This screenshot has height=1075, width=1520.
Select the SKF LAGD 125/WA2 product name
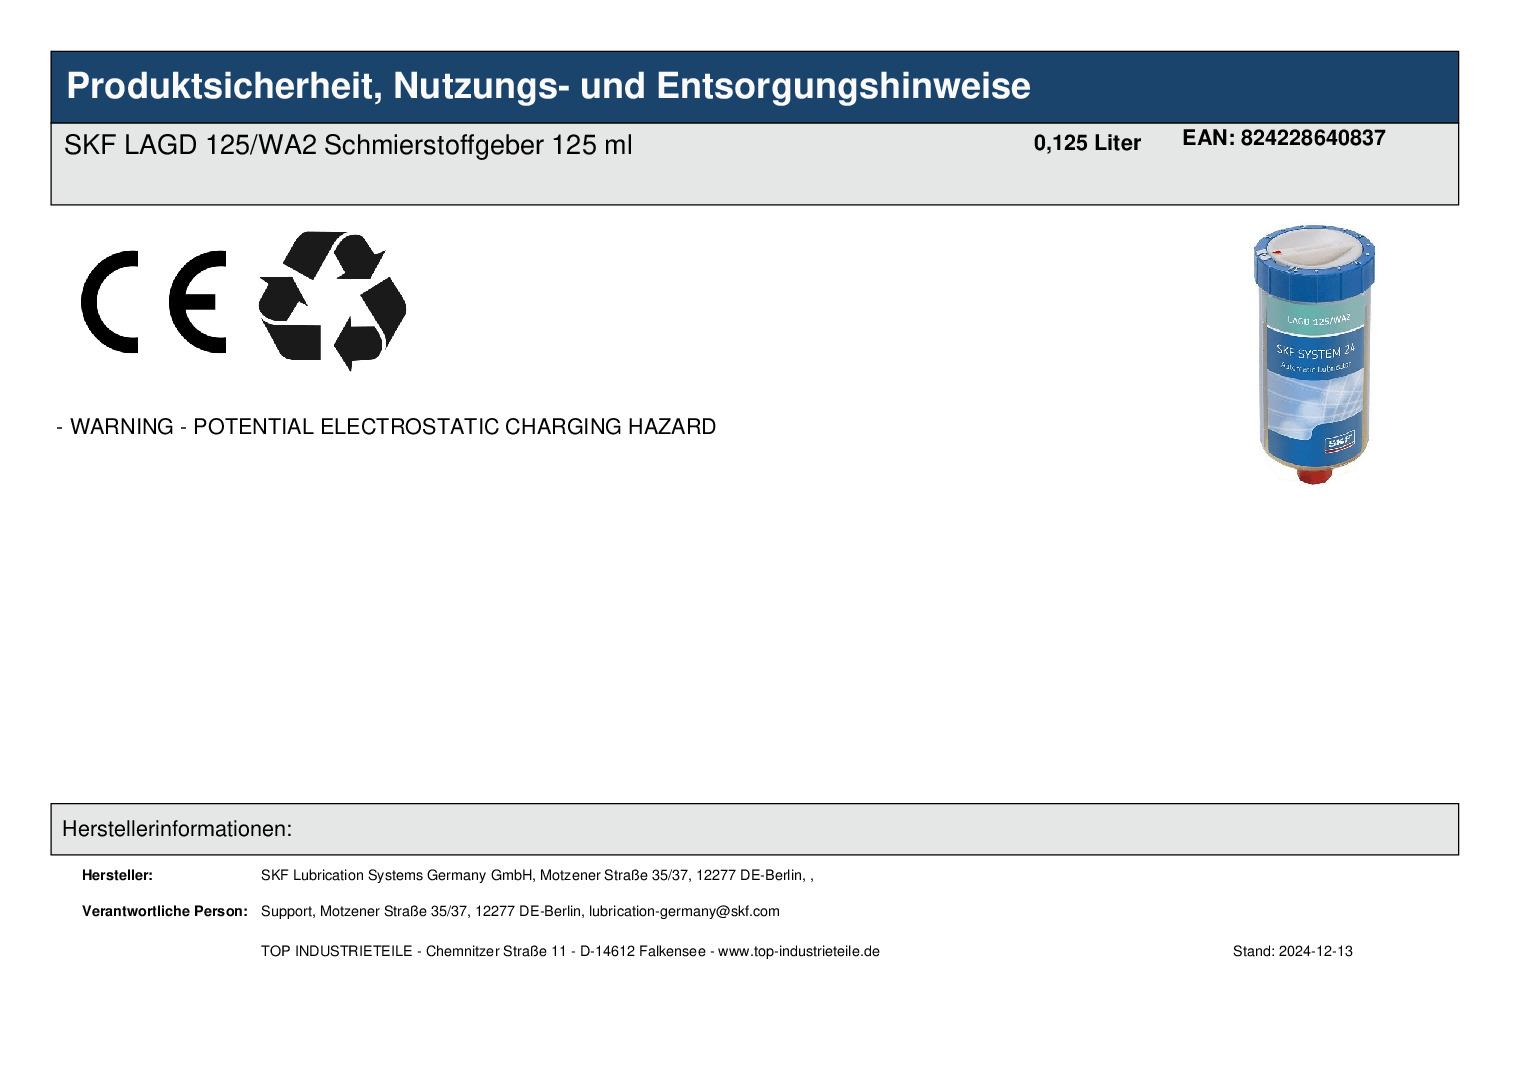348,145
